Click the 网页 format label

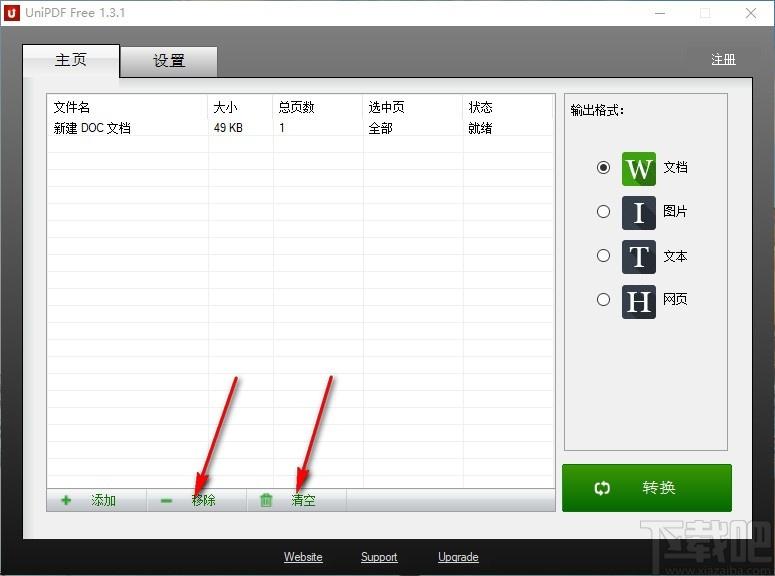tap(675, 299)
